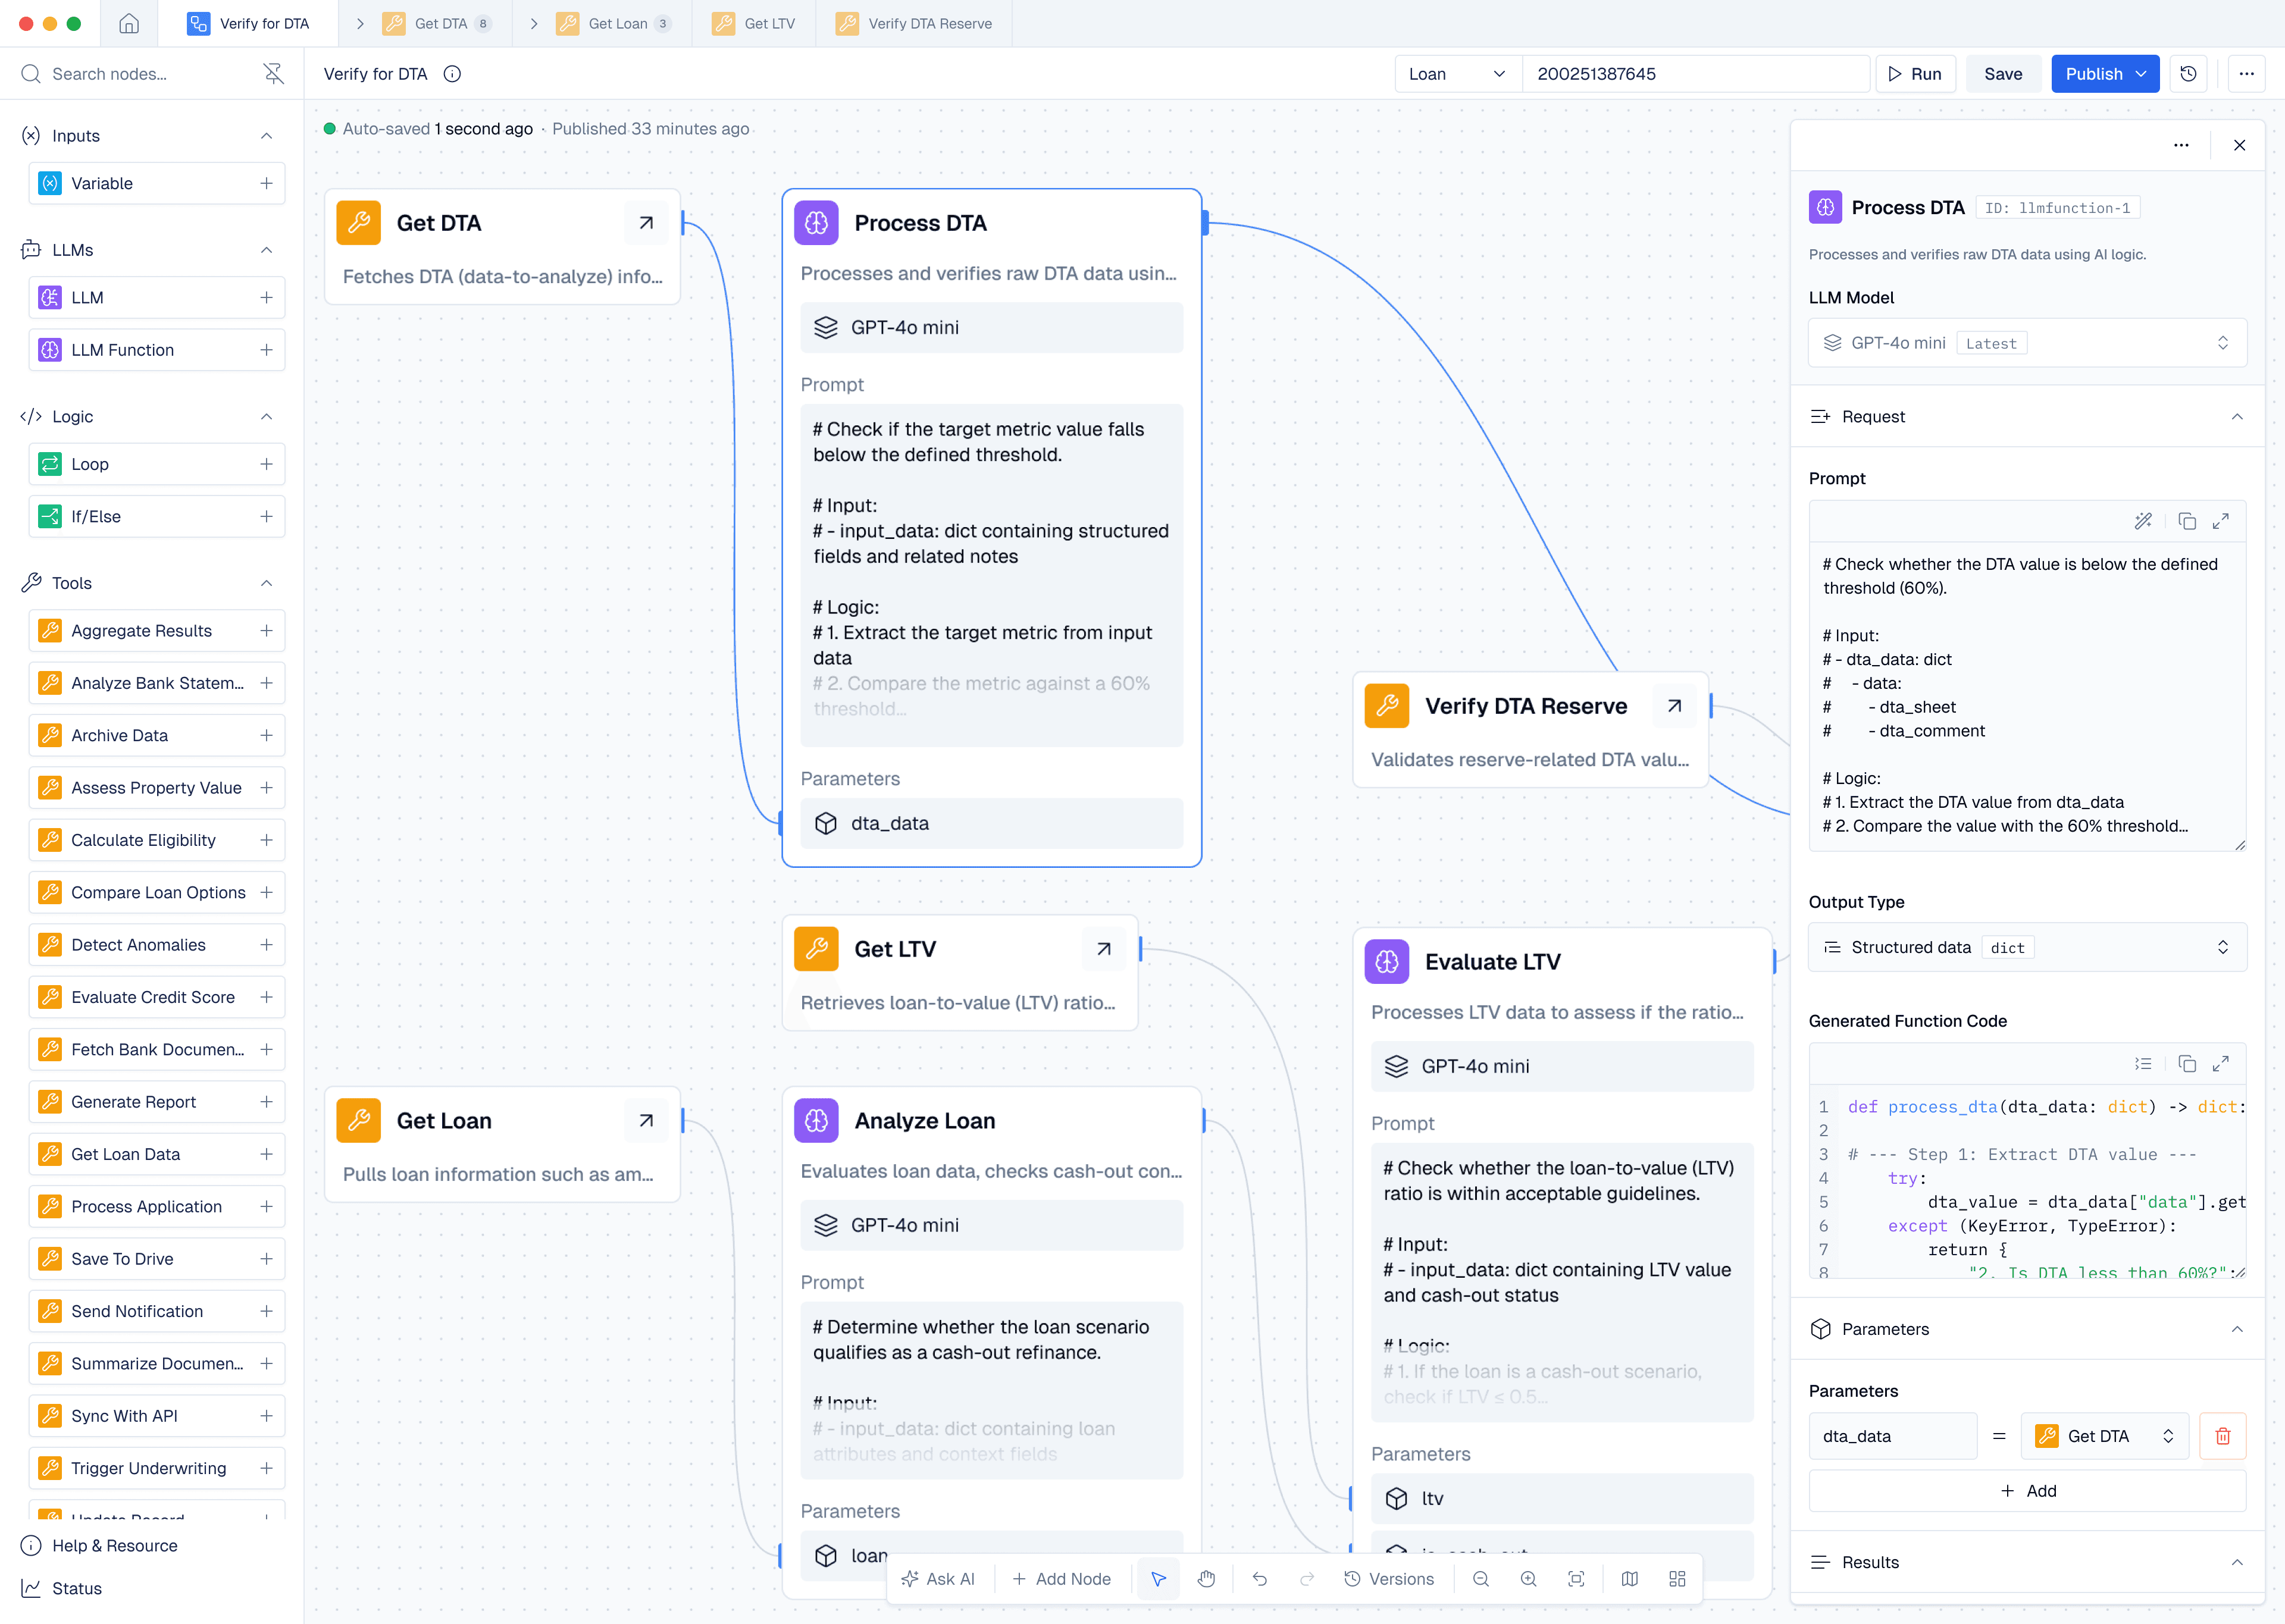Viewport: 2285px width, 1624px height.
Task: Click the magic wand icon above the Prompt
Action: tap(2143, 521)
